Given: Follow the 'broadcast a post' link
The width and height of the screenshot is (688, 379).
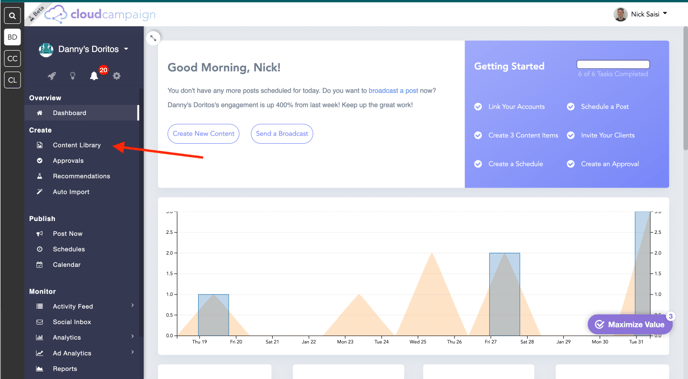Looking at the screenshot, I should click(393, 90).
